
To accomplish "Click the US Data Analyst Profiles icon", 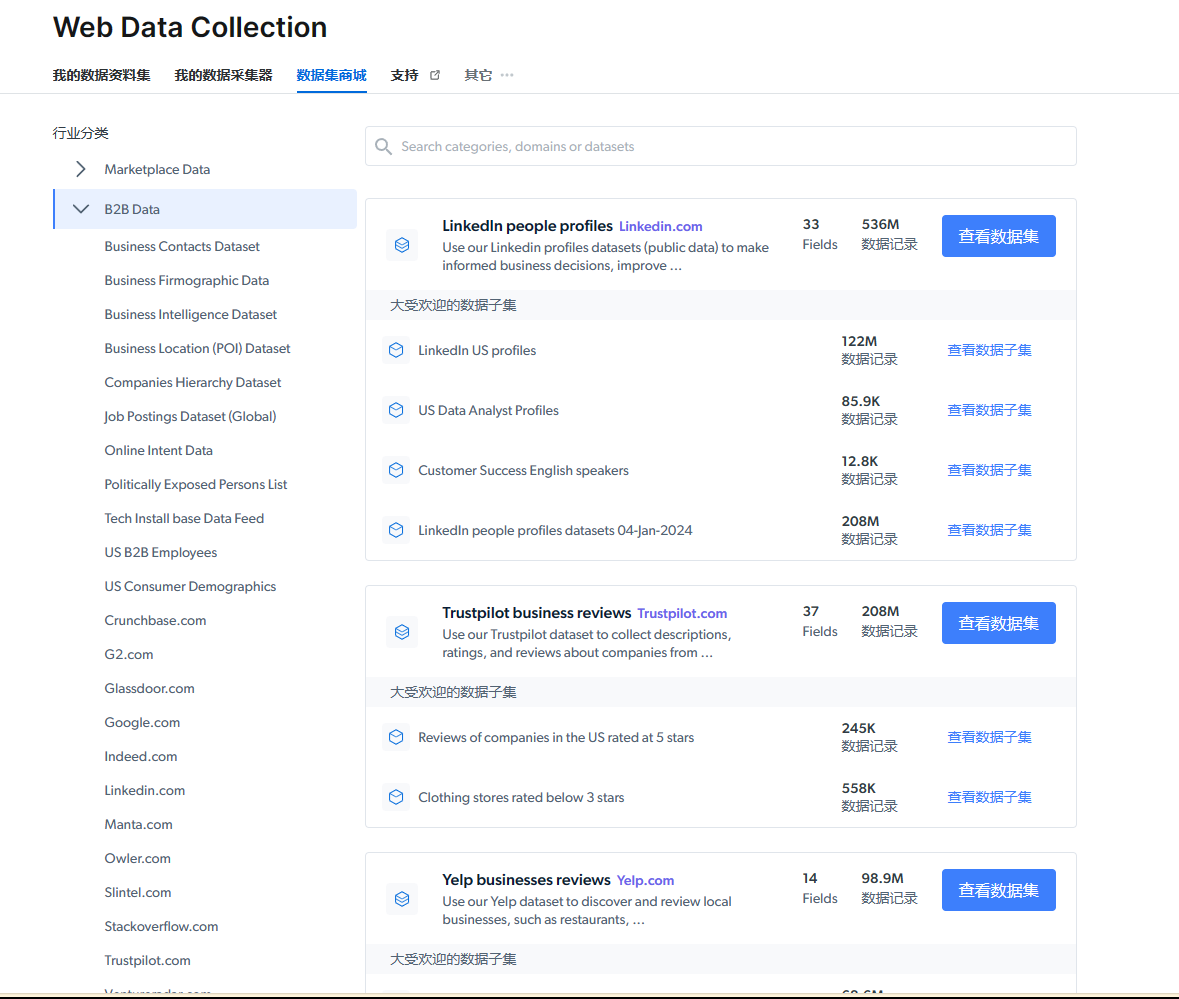I will (x=396, y=410).
